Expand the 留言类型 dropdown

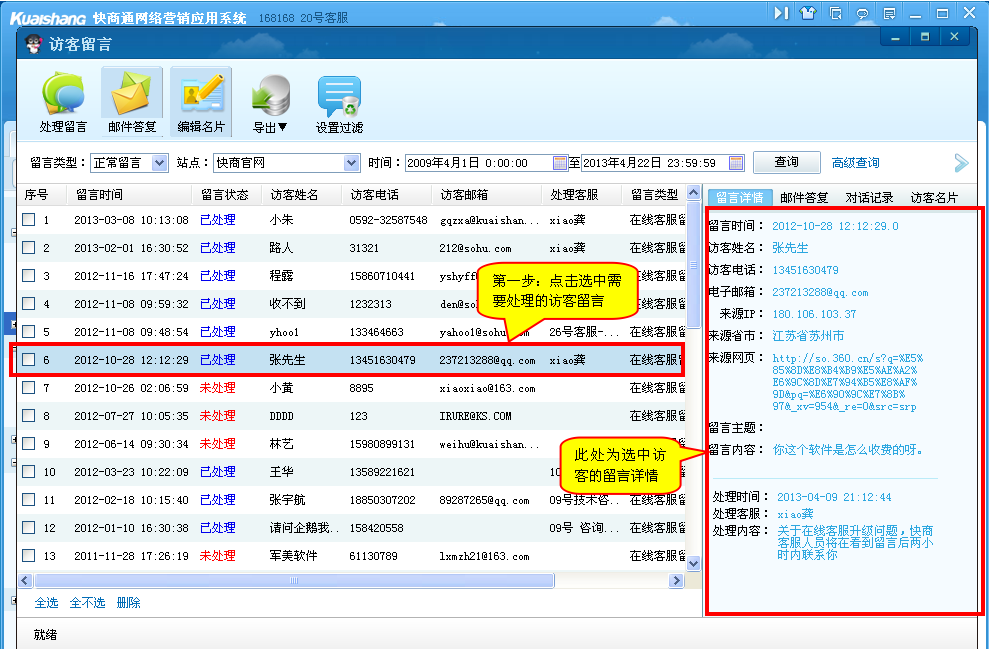(x=159, y=163)
